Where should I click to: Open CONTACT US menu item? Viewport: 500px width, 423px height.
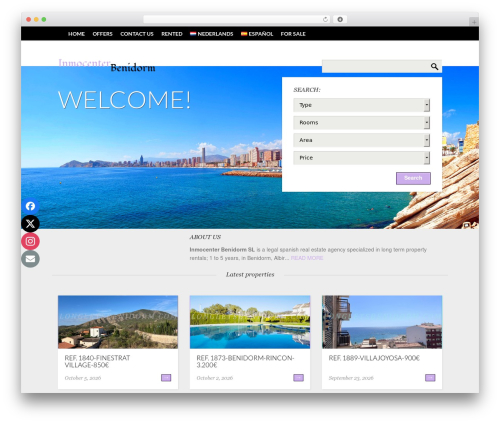click(x=137, y=34)
